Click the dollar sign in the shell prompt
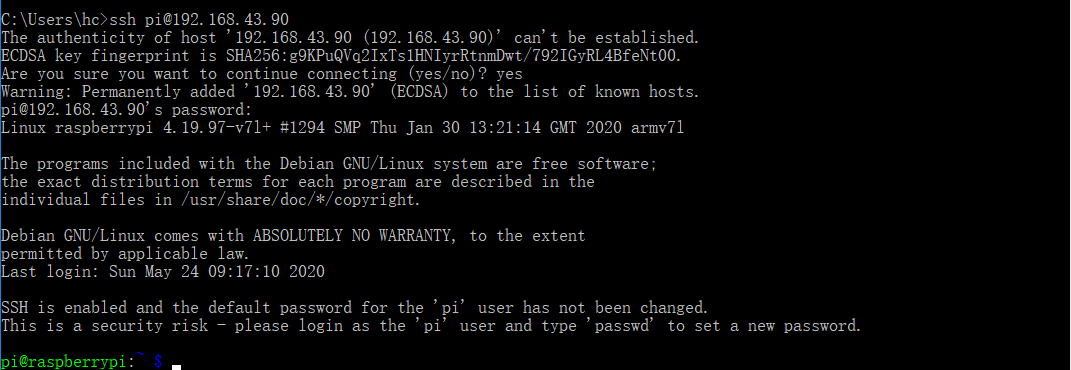Viewport: 1071px width, 370px height. (158, 362)
